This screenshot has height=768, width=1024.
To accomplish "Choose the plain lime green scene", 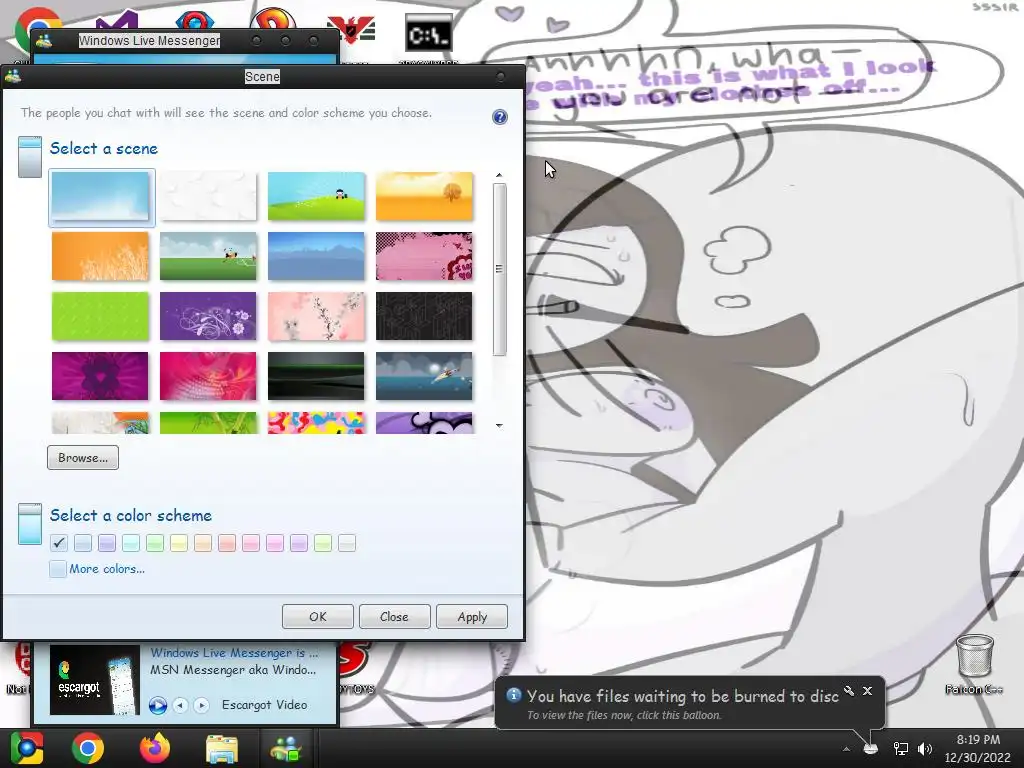I will pos(100,316).
